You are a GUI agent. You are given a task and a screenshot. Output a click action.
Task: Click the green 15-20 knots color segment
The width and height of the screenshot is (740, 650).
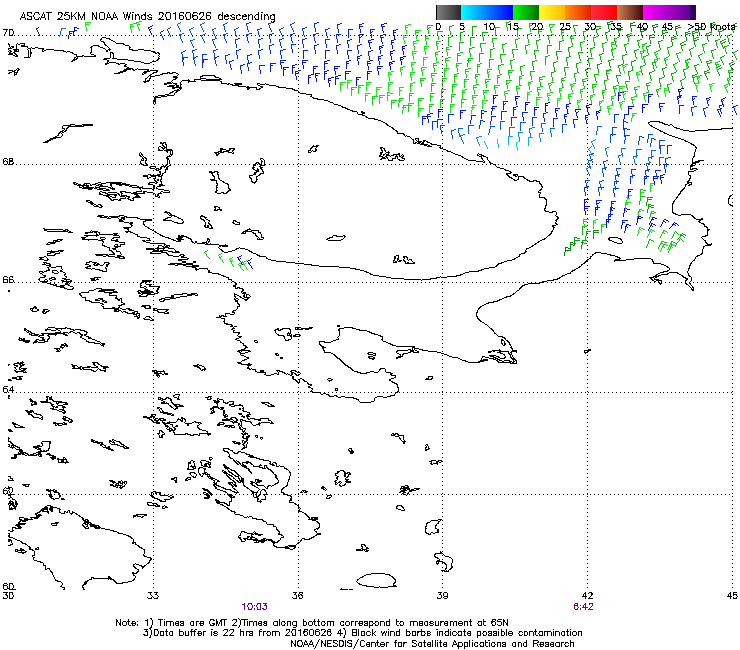(526, 12)
